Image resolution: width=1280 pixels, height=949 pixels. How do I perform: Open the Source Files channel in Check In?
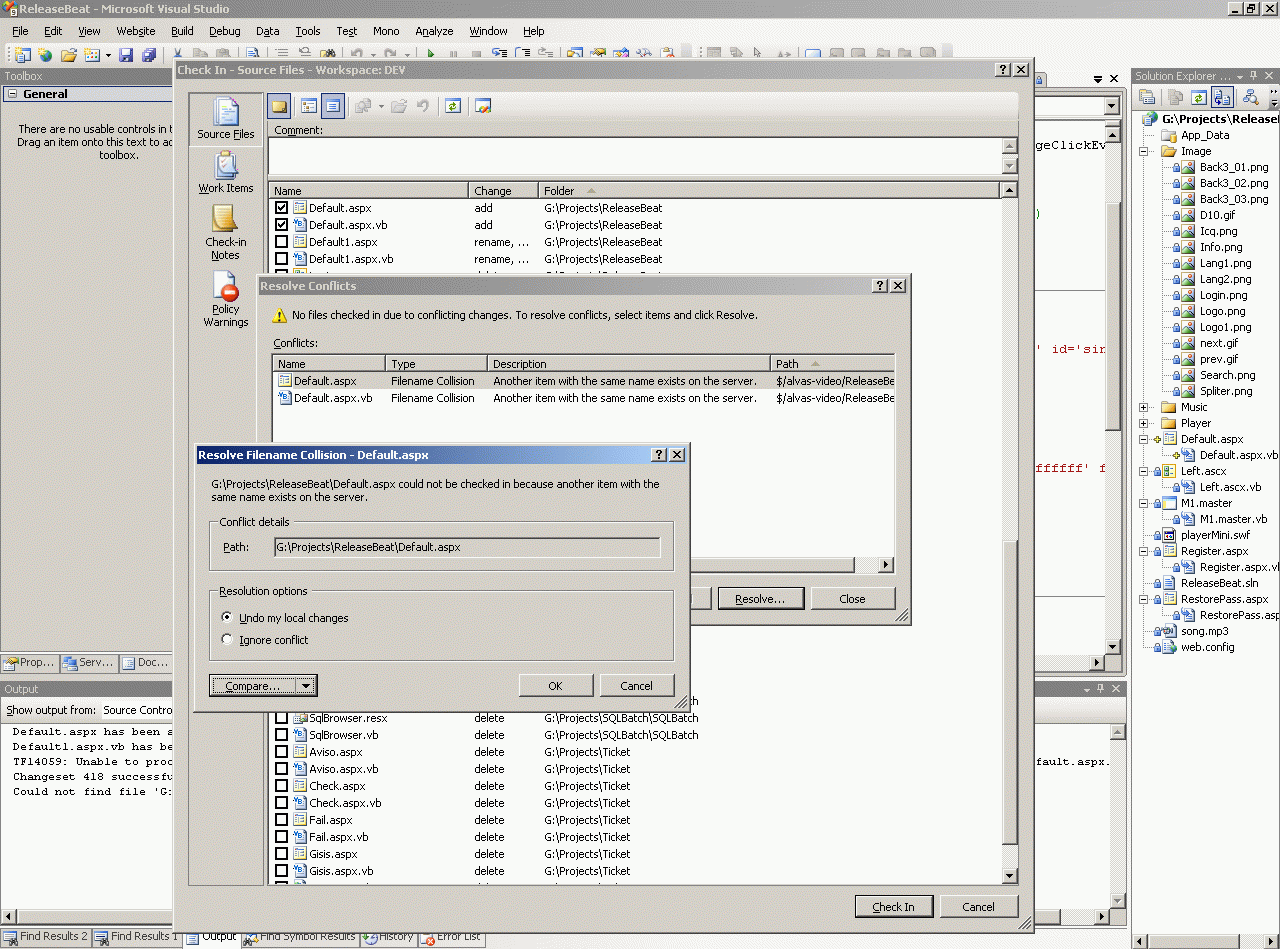click(225, 120)
